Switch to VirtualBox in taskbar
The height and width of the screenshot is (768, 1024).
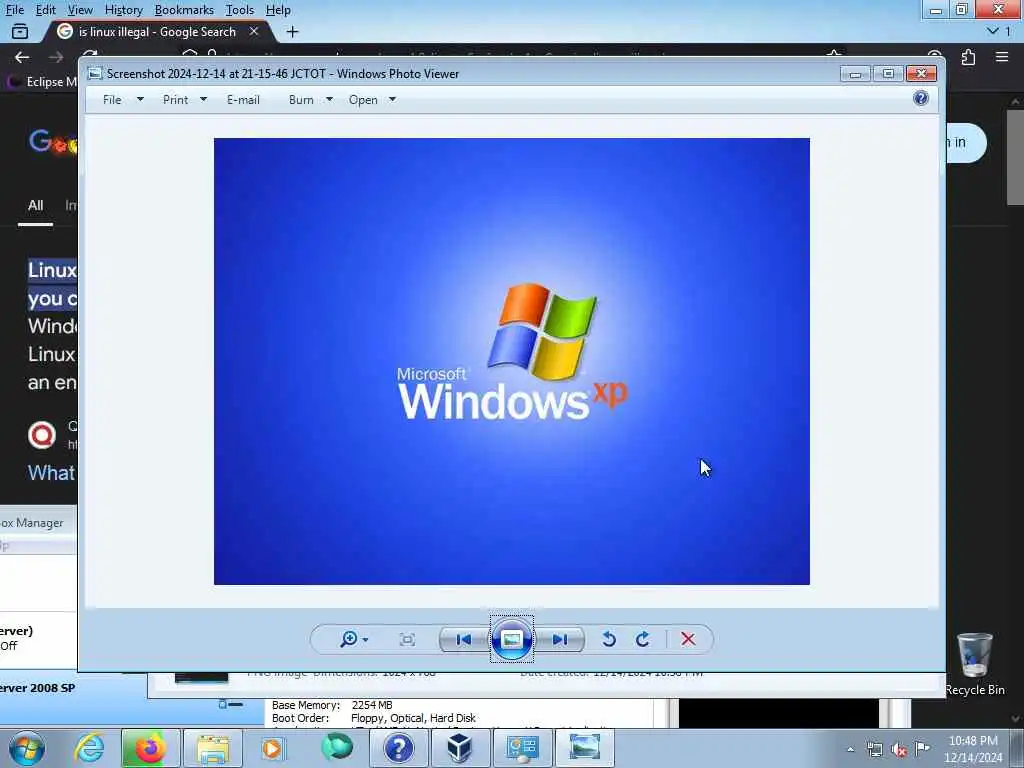click(460, 748)
